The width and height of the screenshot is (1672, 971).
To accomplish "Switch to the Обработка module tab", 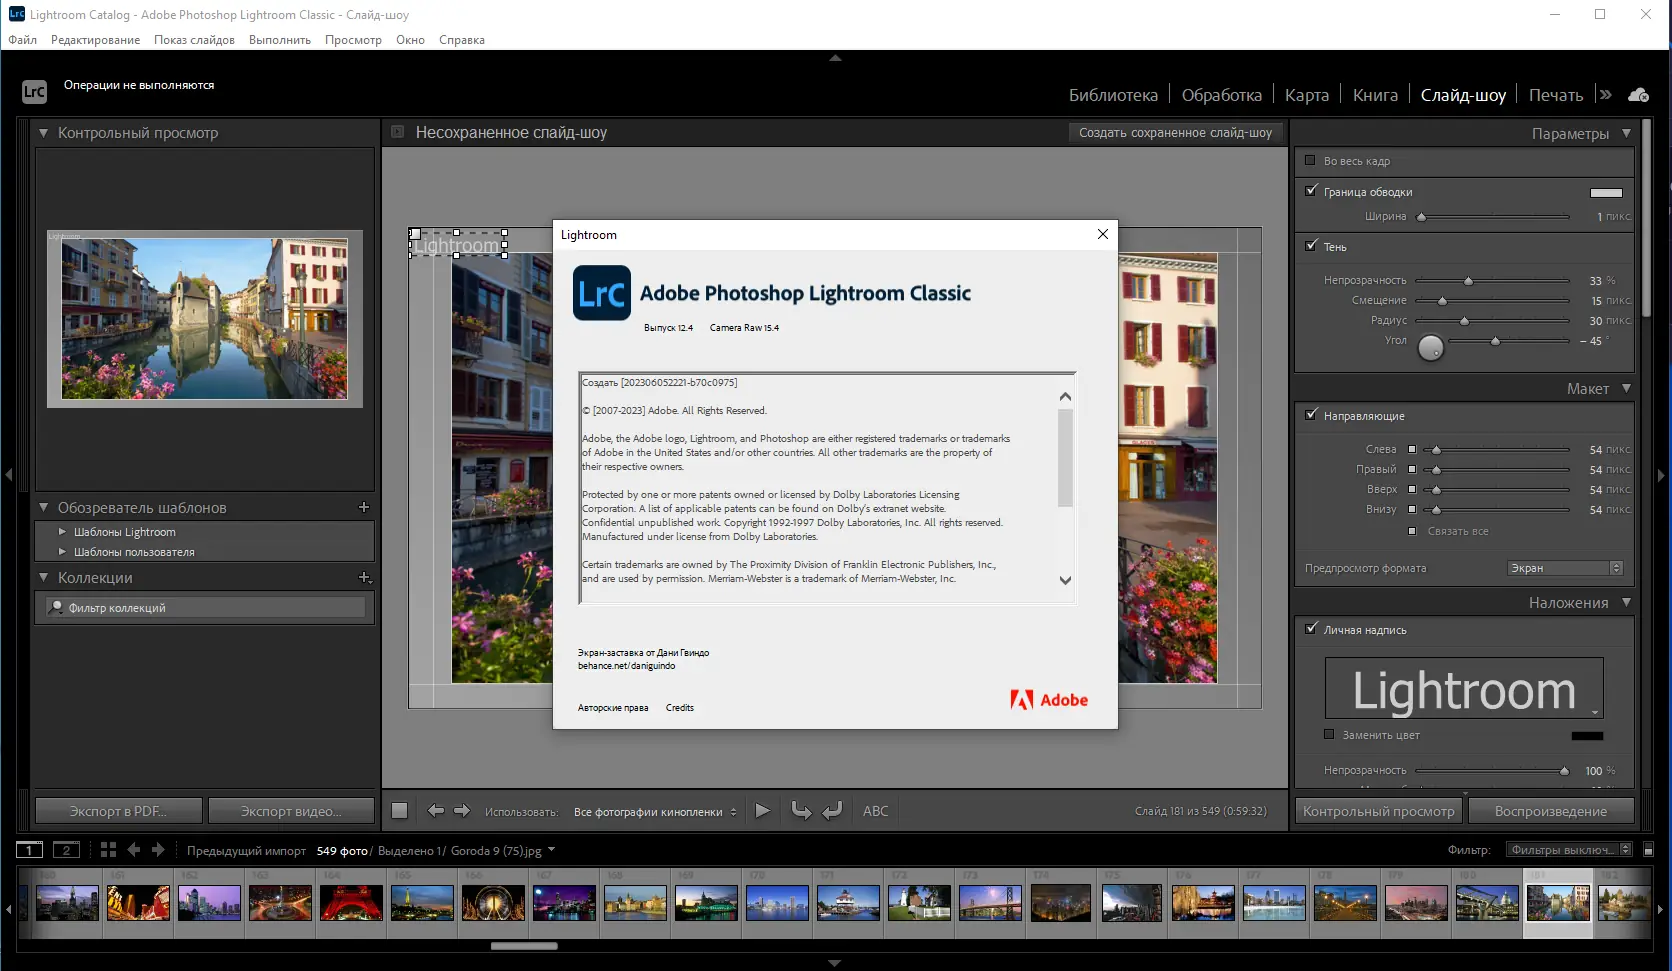I will click(1221, 94).
